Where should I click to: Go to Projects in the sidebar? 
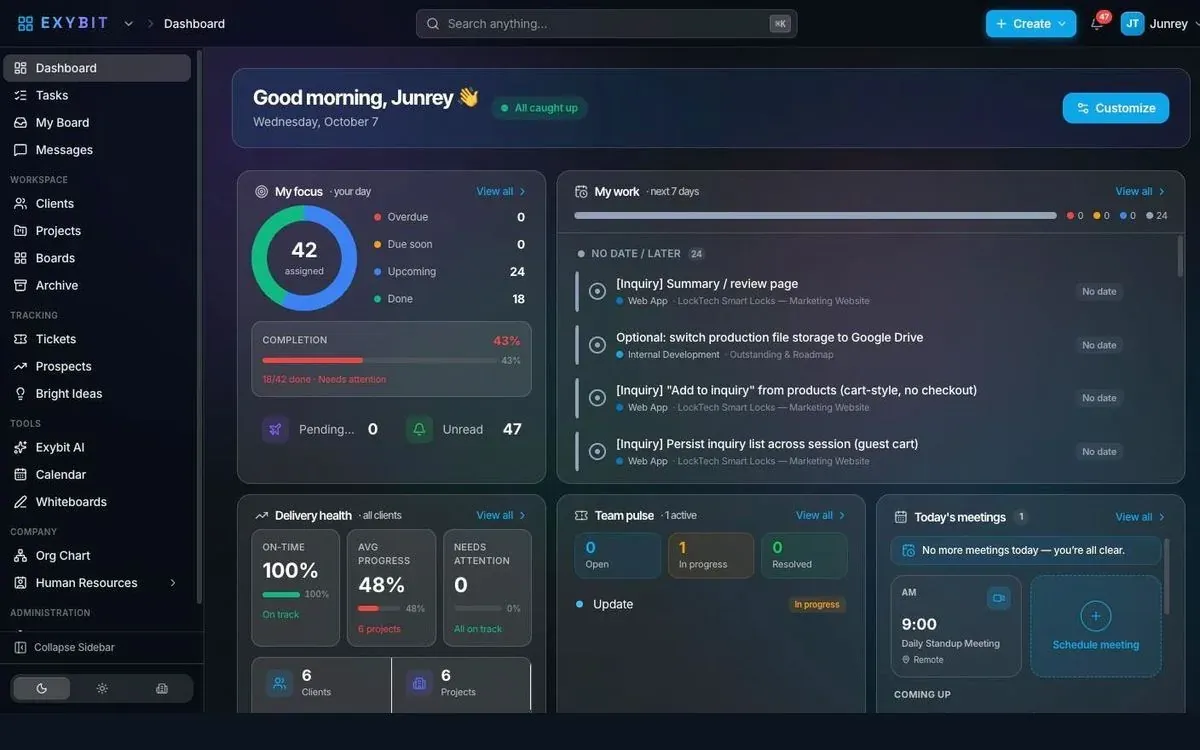97,230
